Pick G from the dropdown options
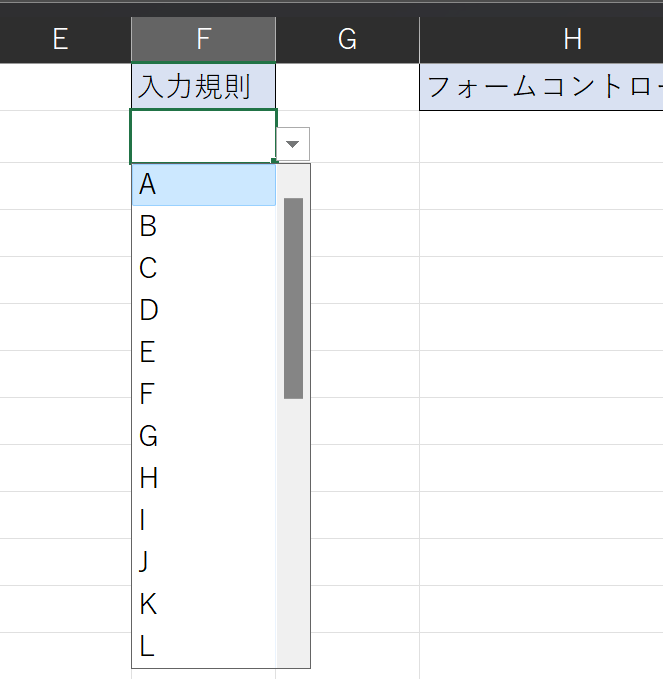 (204, 437)
